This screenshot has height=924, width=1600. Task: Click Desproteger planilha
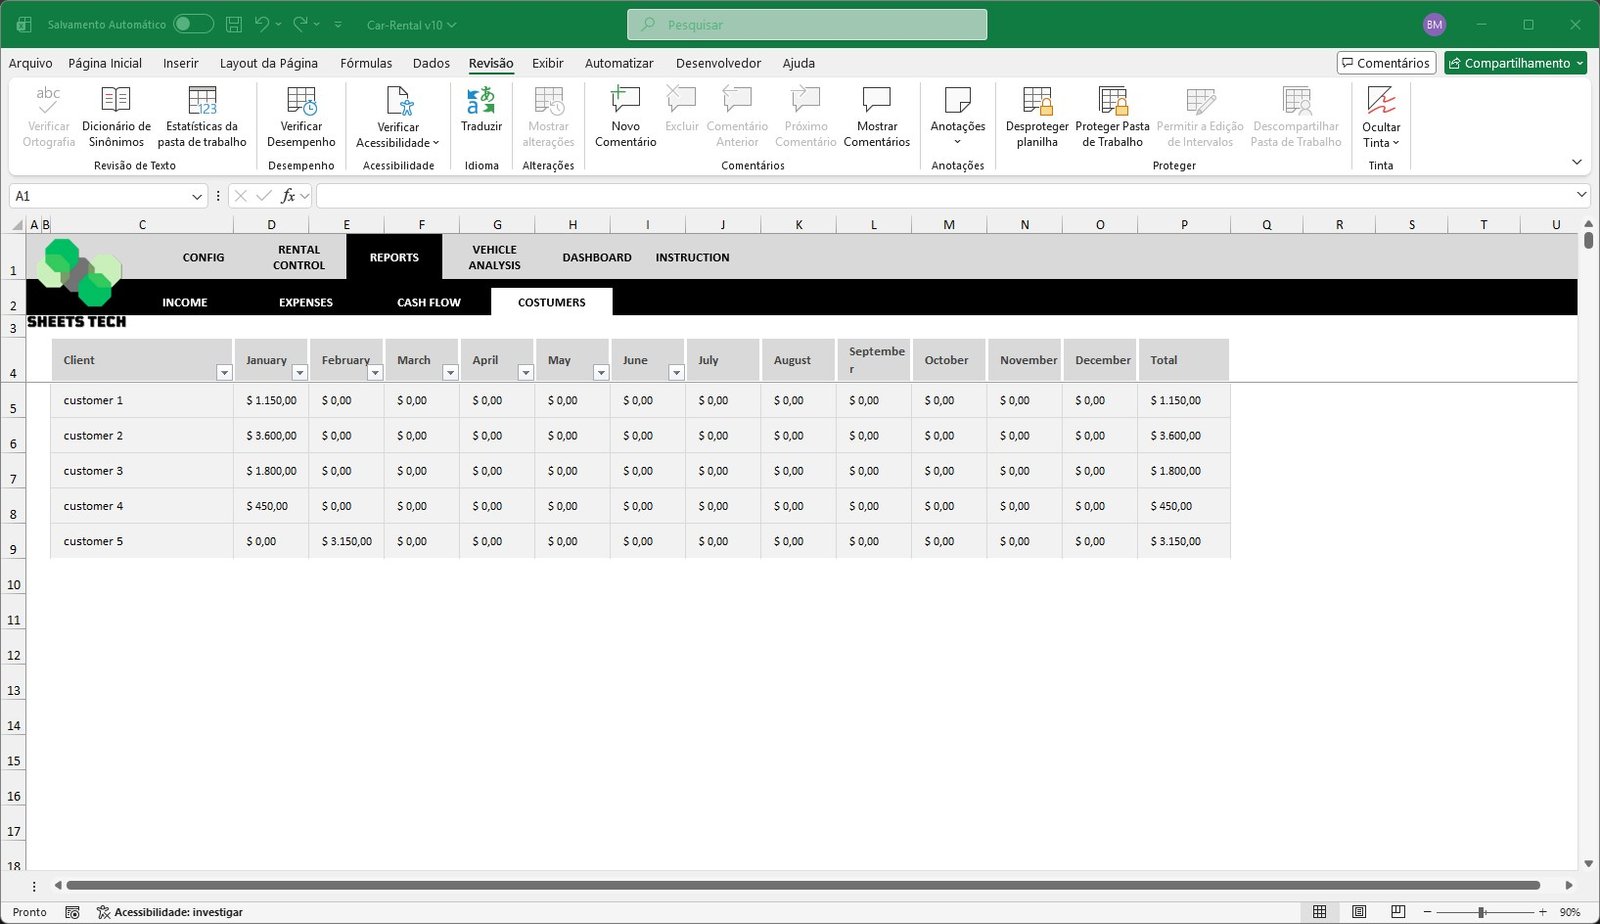pos(1036,115)
